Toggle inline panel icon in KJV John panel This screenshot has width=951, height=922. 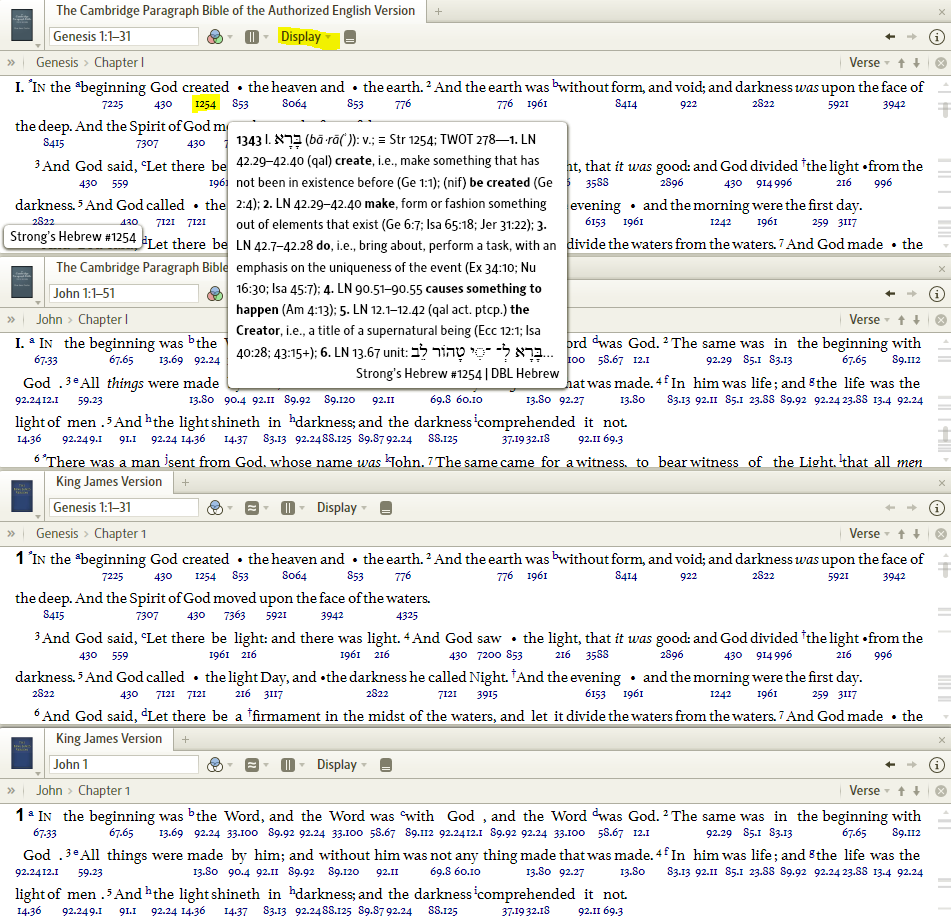point(386,766)
